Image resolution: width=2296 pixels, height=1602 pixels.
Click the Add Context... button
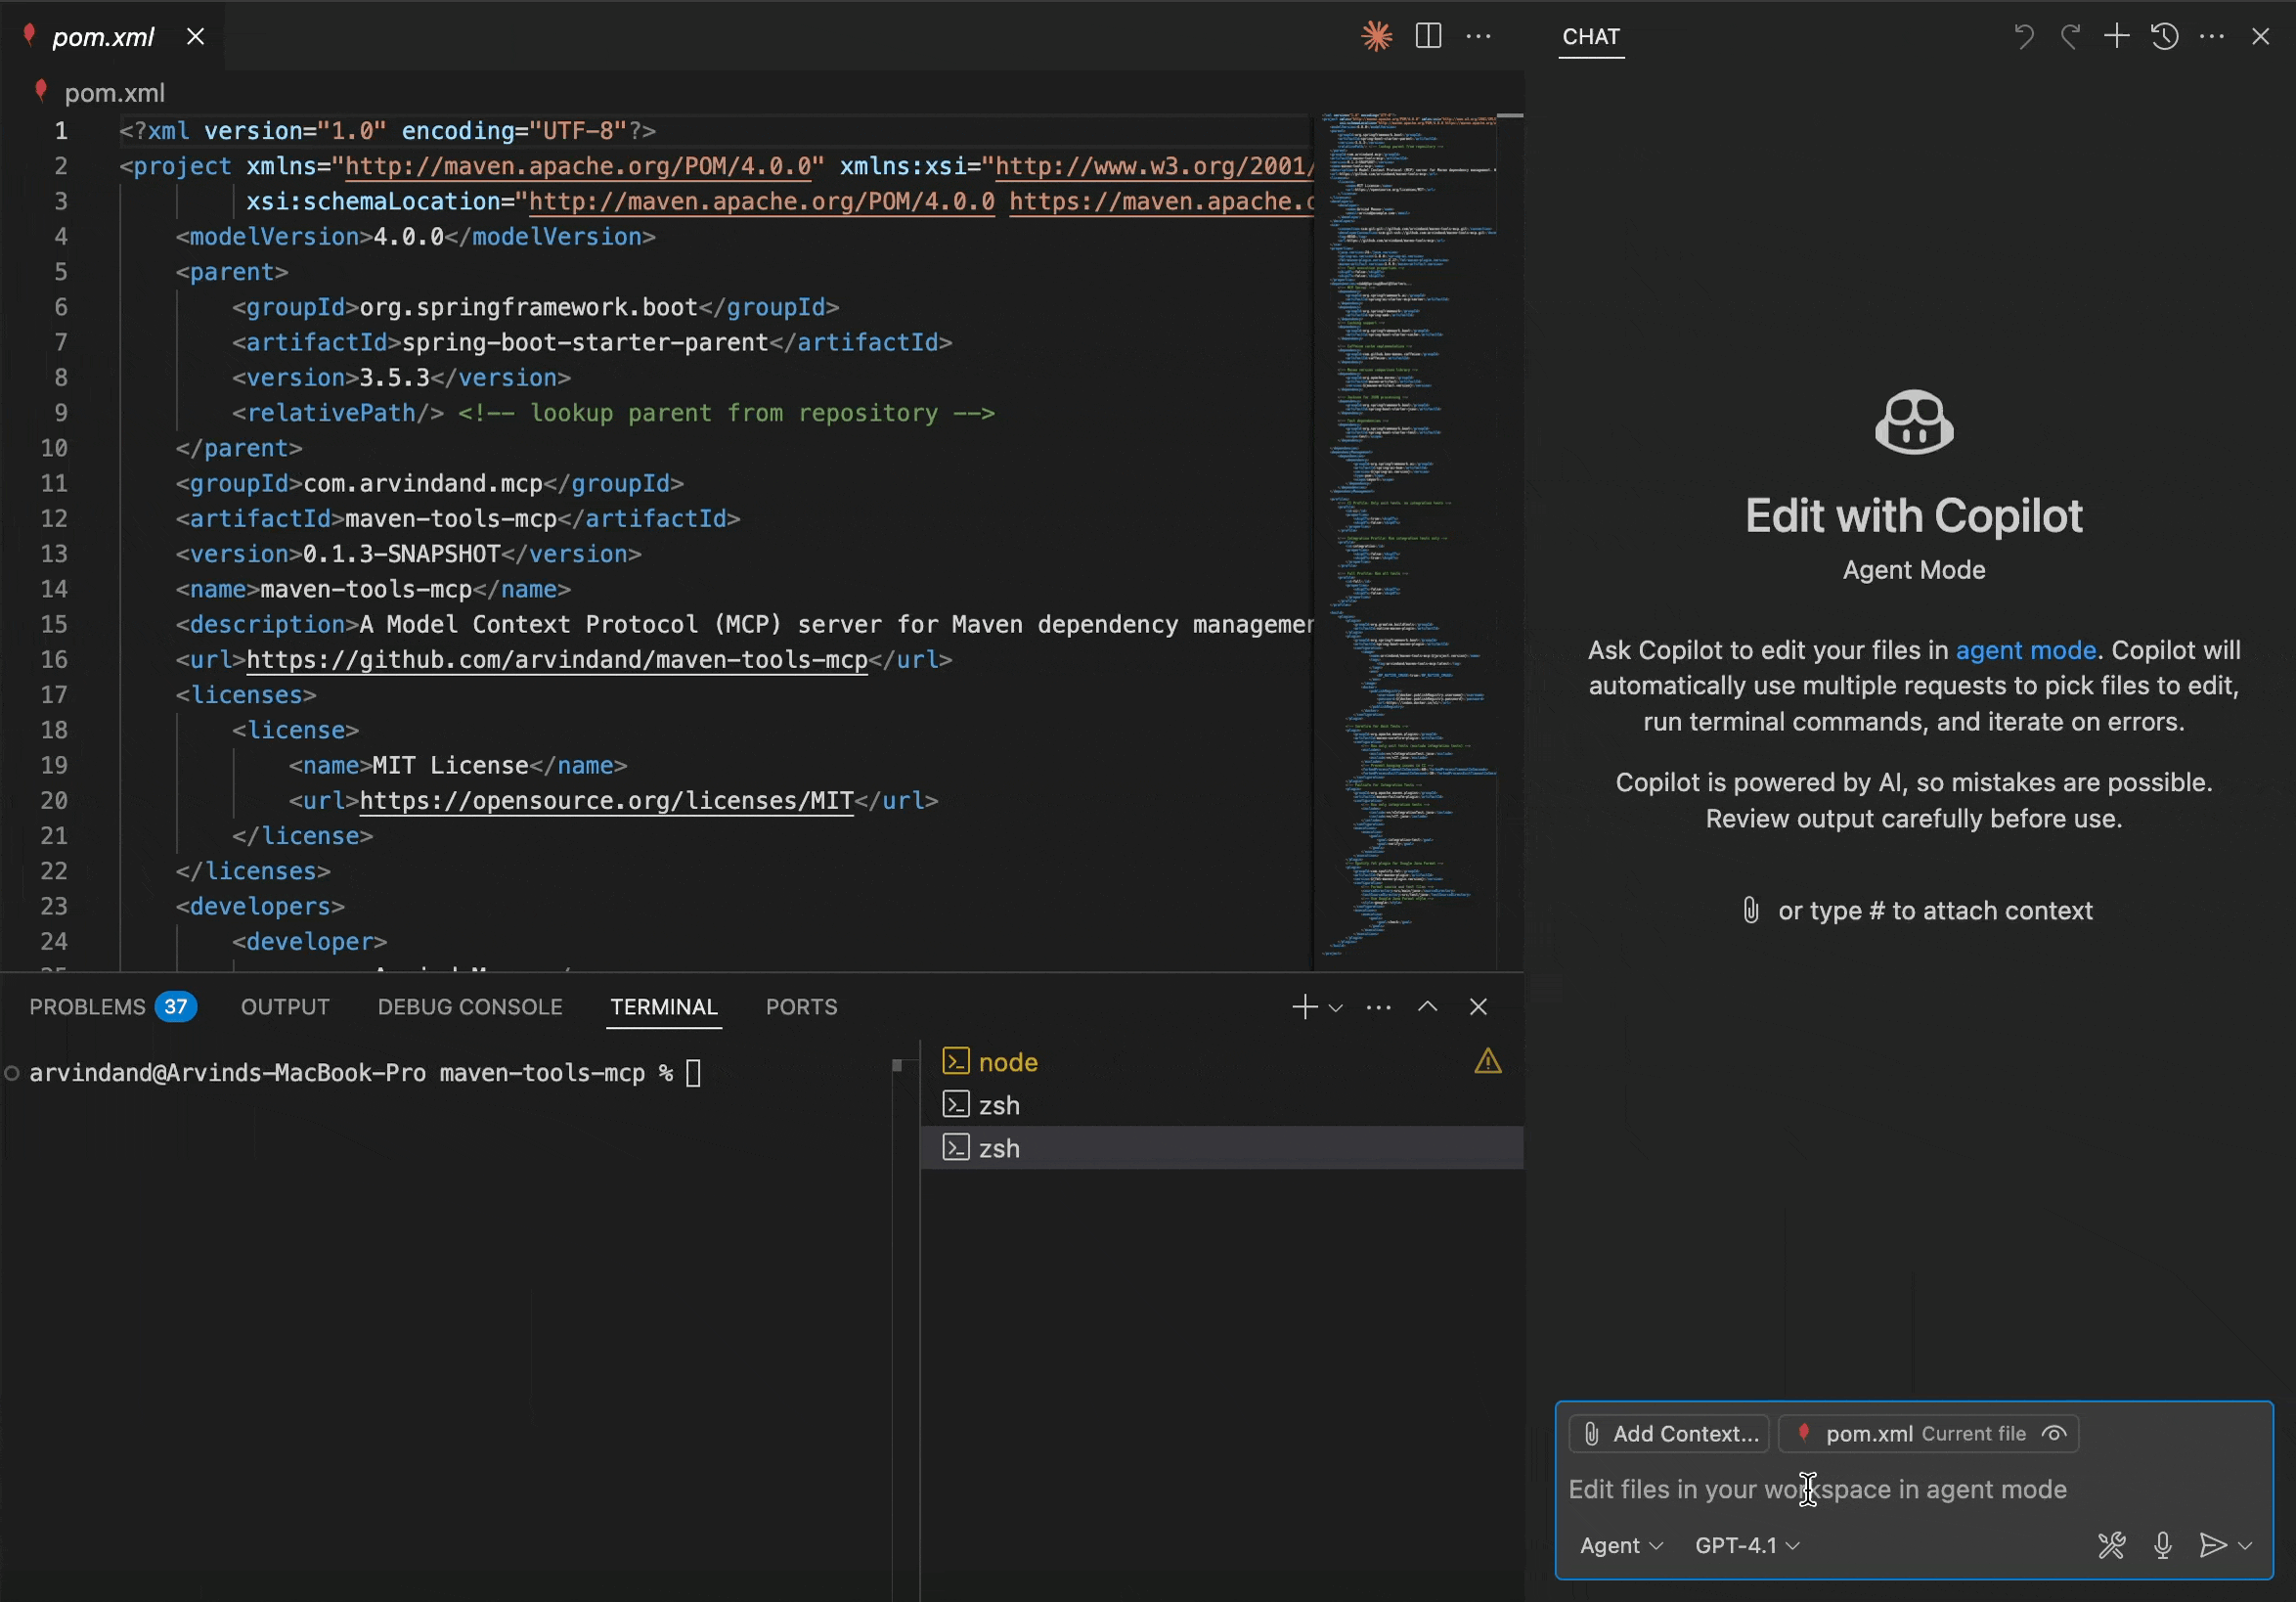pos(1669,1433)
